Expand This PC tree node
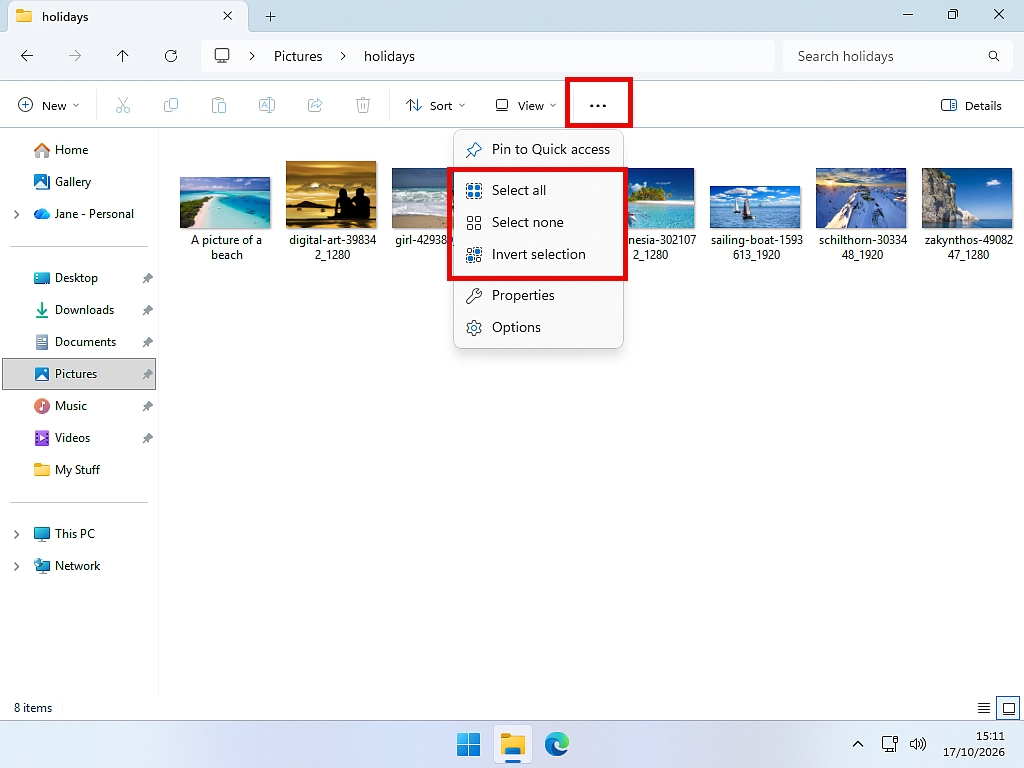This screenshot has width=1024, height=768. [x=16, y=534]
